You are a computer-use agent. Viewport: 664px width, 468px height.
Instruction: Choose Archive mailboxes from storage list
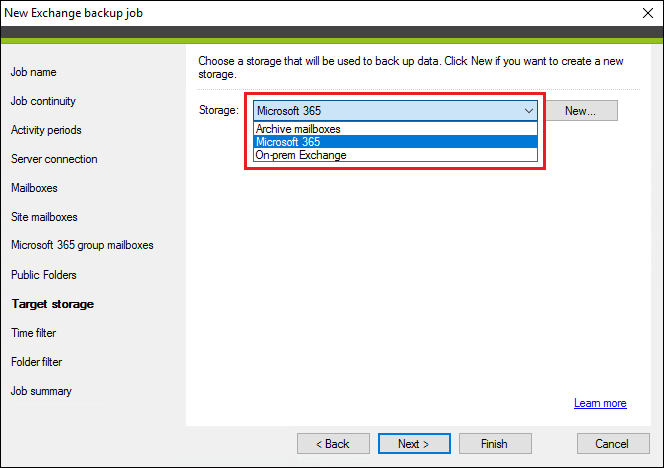[x=396, y=129]
